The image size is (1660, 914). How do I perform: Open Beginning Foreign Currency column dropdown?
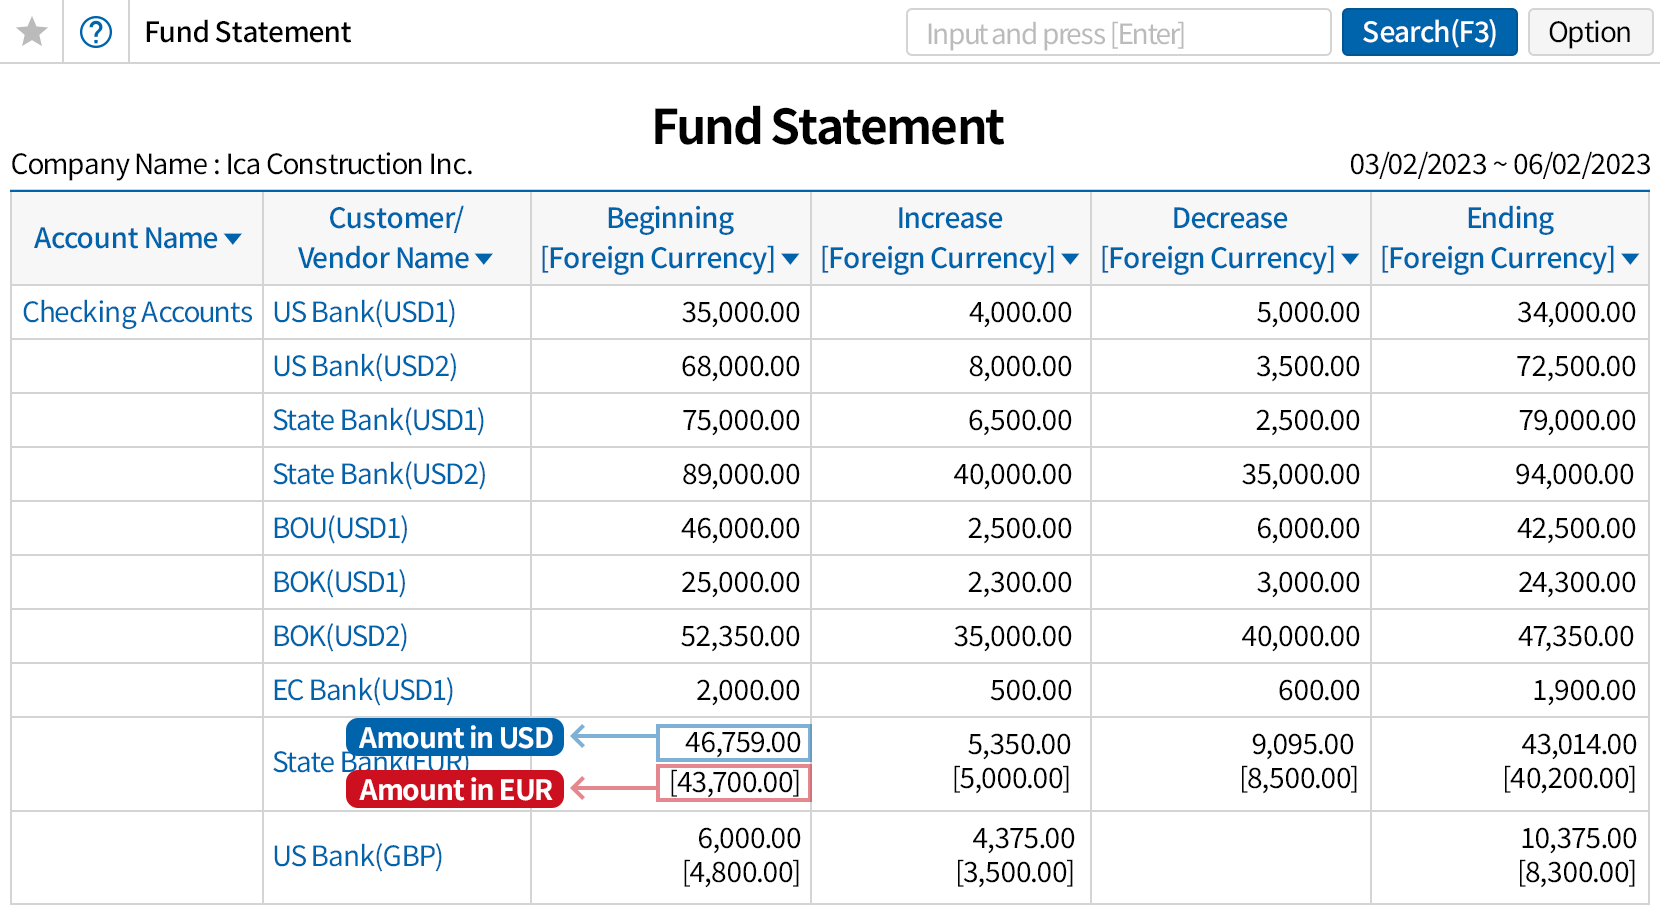point(790,259)
